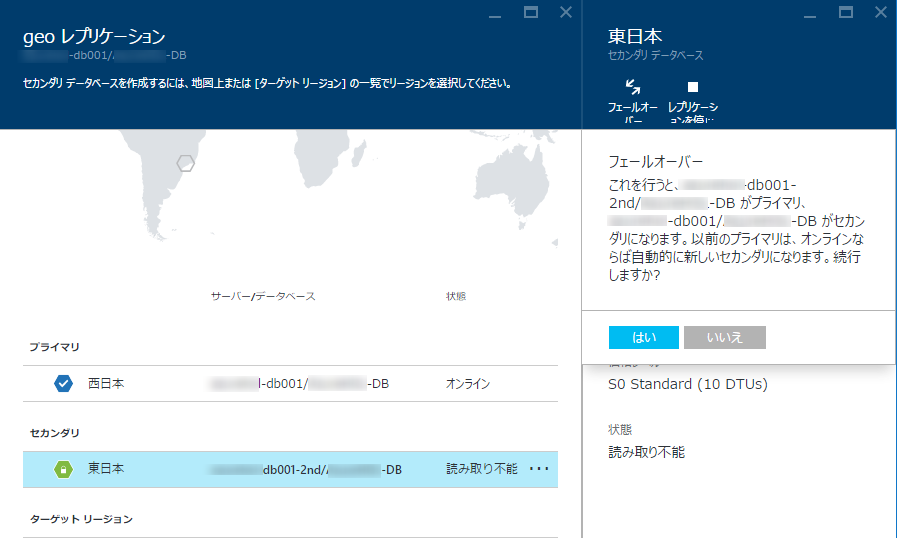
Task: Cancel failover with the いいえ button
Action: pyautogui.click(x=724, y=337)
